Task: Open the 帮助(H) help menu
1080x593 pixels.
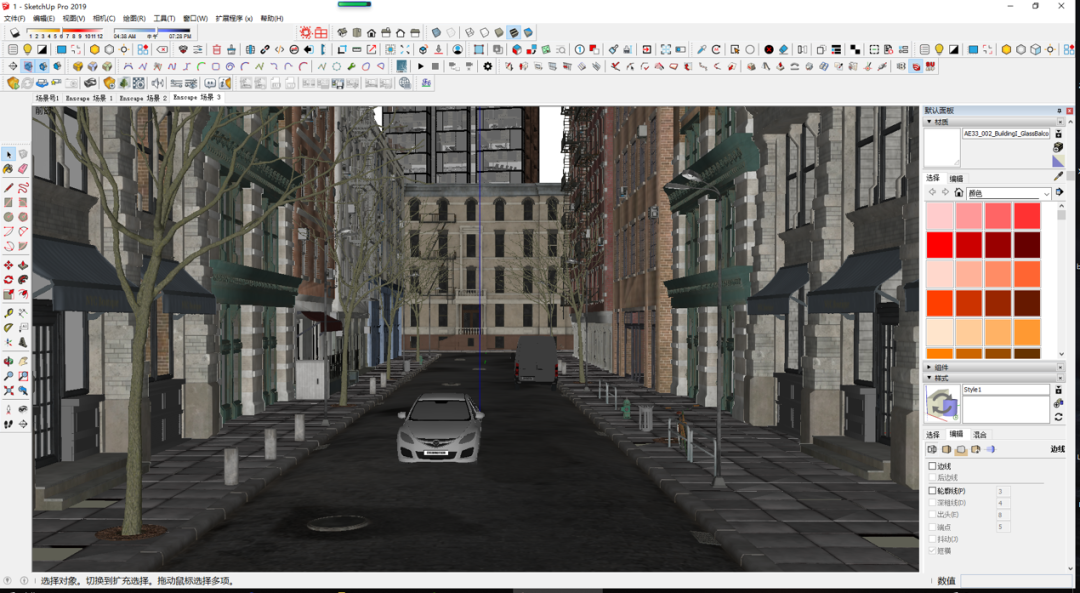Action: point(271,19)
